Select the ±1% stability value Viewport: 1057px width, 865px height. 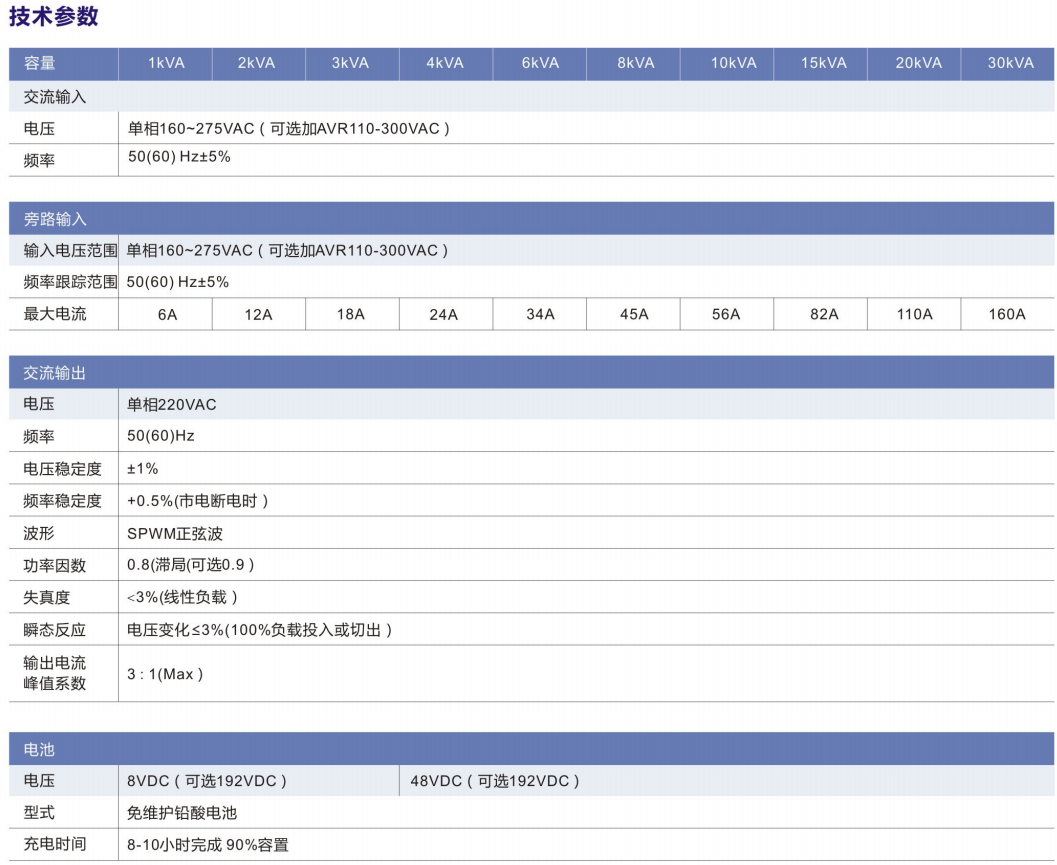[143, 469]
